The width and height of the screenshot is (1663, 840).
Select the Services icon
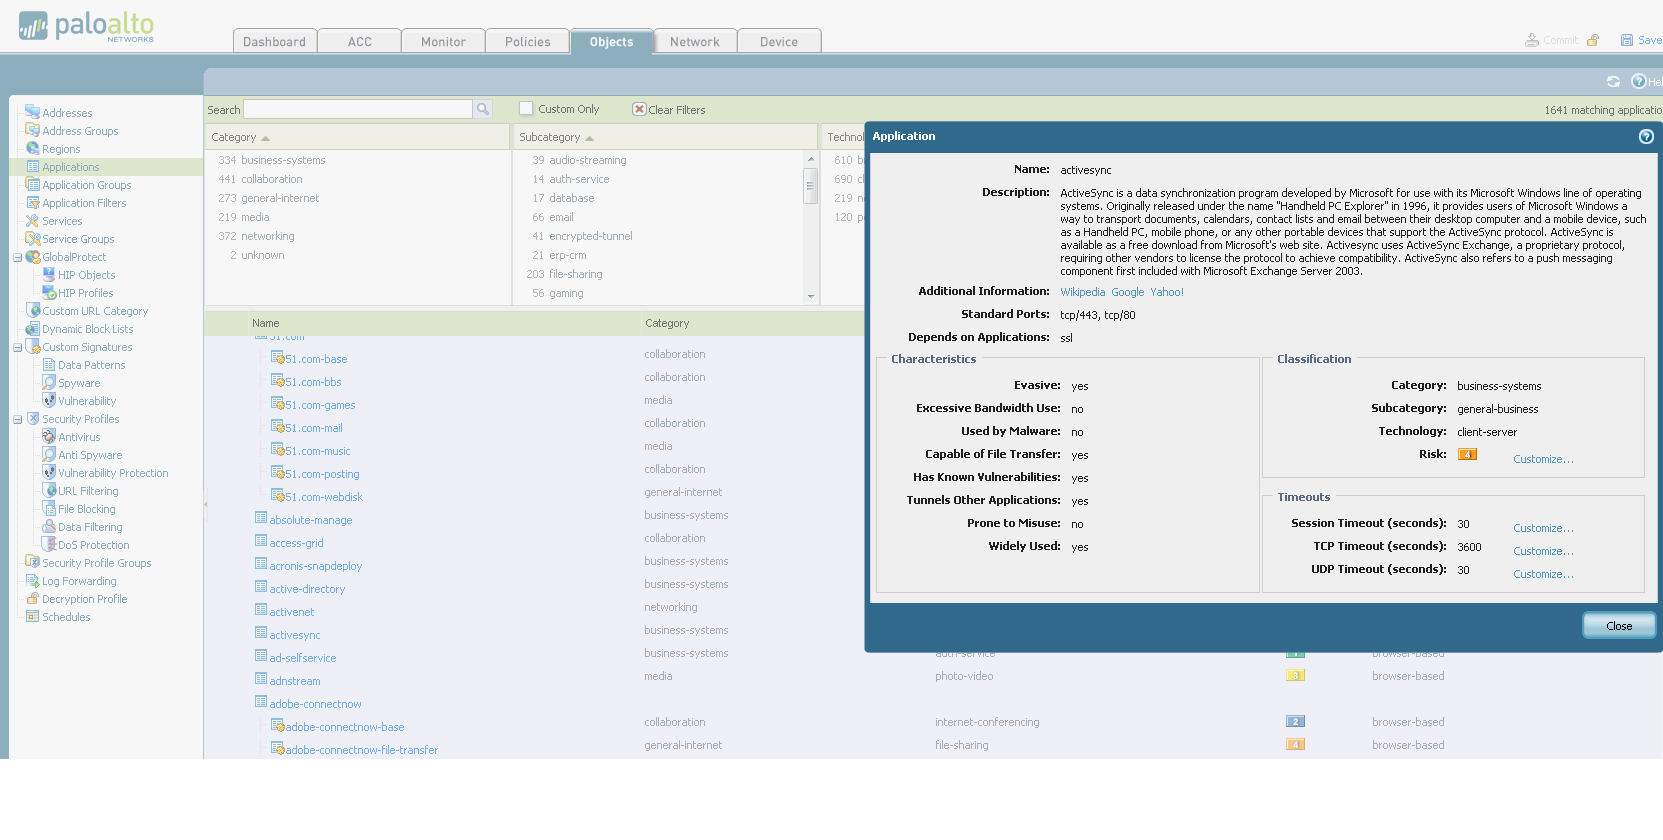[33, 221]
